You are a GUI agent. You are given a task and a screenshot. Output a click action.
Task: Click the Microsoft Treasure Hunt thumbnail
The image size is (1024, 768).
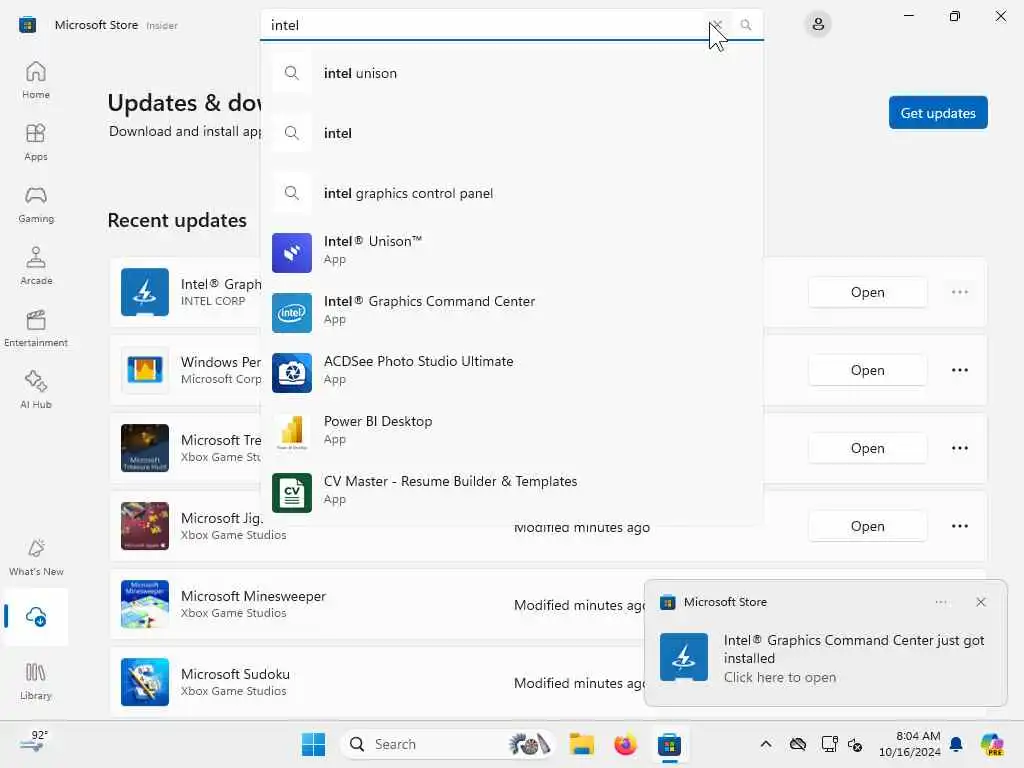(x=145, y=448)
